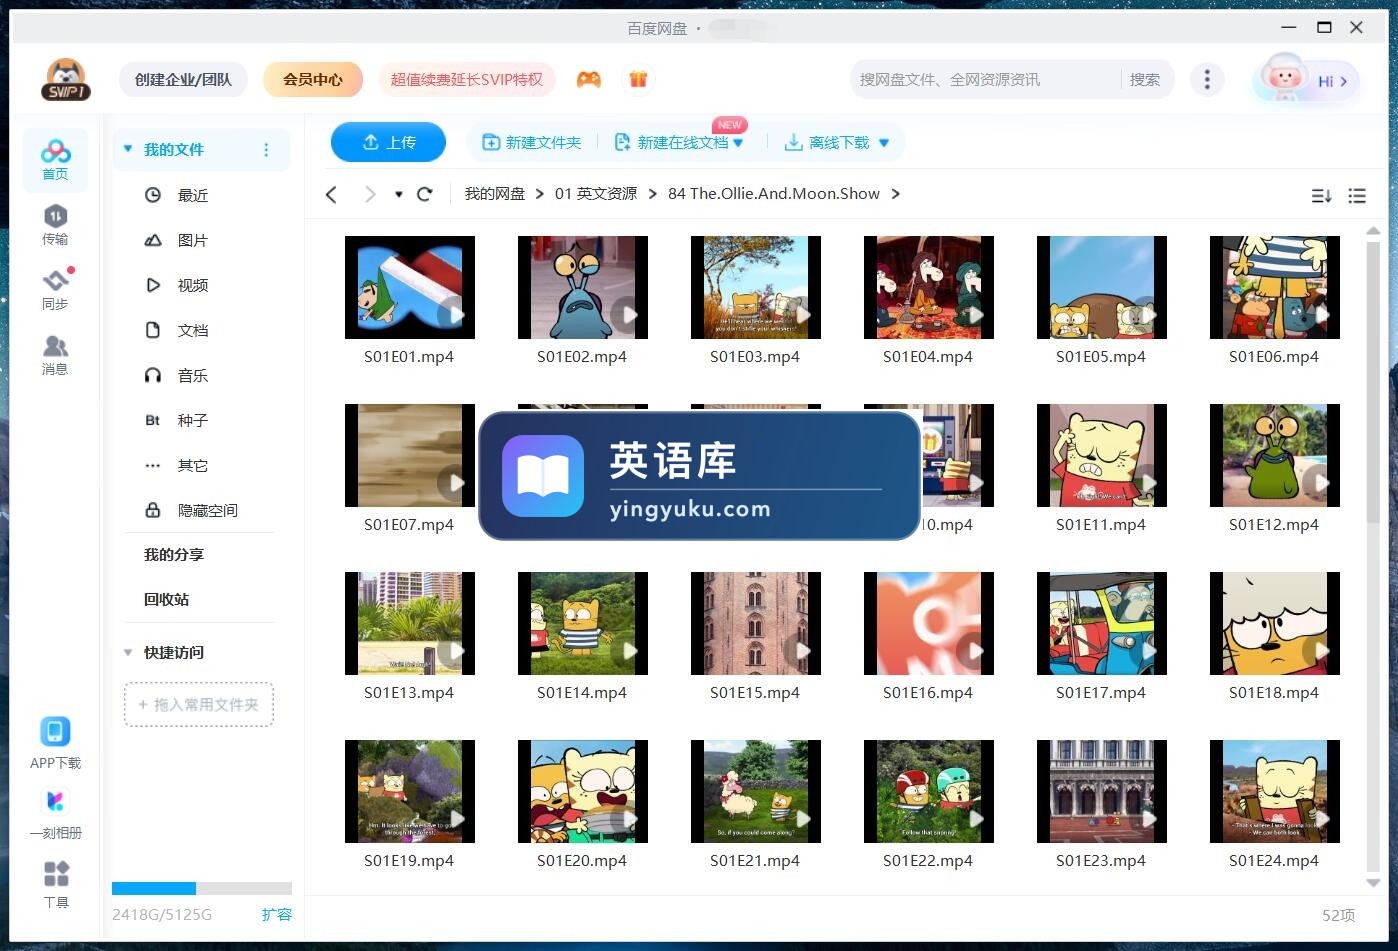The height and width of the screenshot is (951, 1398).
Task: Click the S01E16.mp4 file name
Action: (x=928, y=692)
